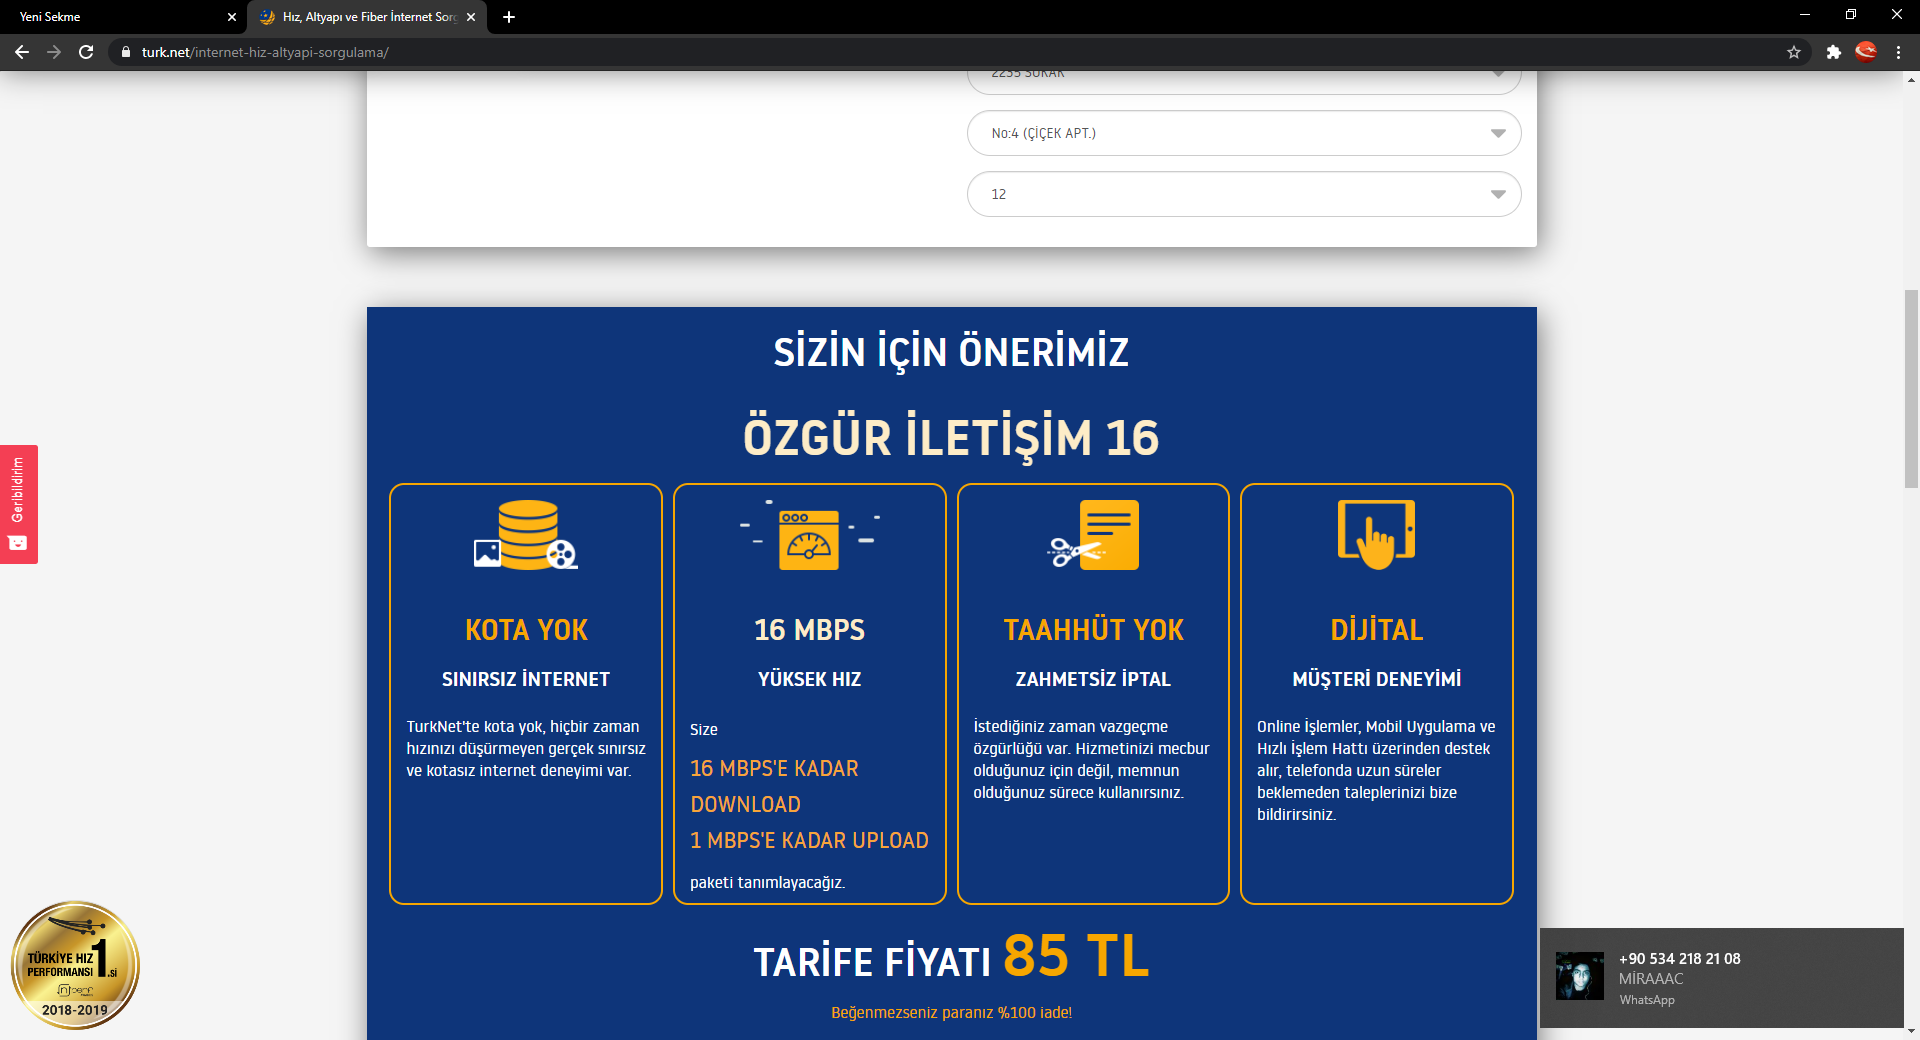Click the TAAHHÜT YOK heading
Image resolution: width=1920 pixels, height=1040 pixels.
(x=1093, y=630)
